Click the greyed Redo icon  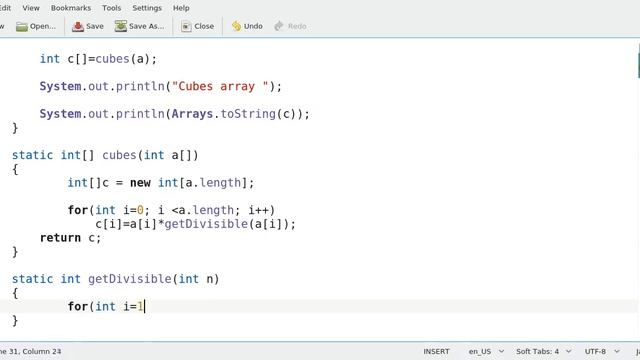tap(279, 26)
